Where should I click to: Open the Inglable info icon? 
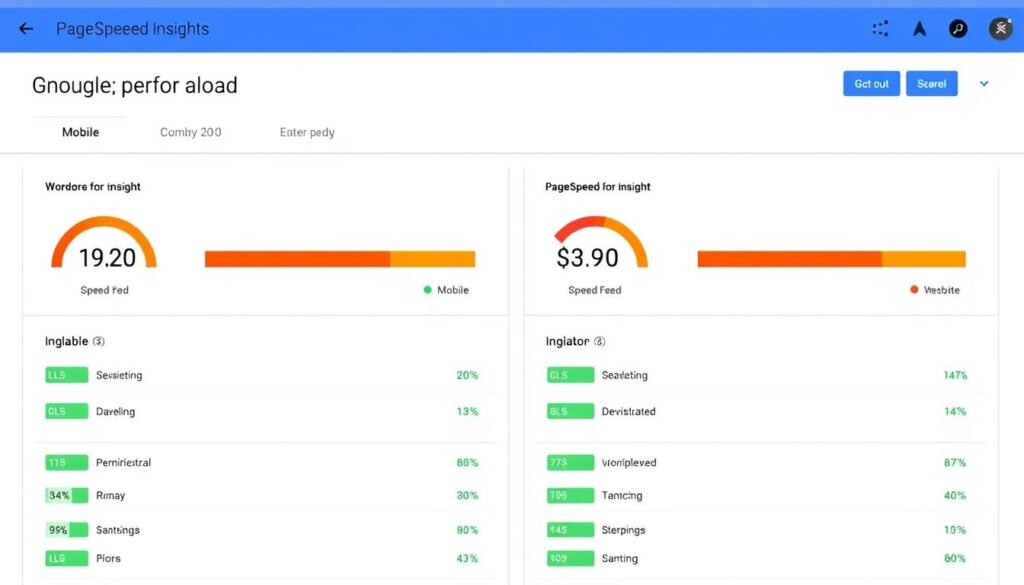tap(99, 341)
